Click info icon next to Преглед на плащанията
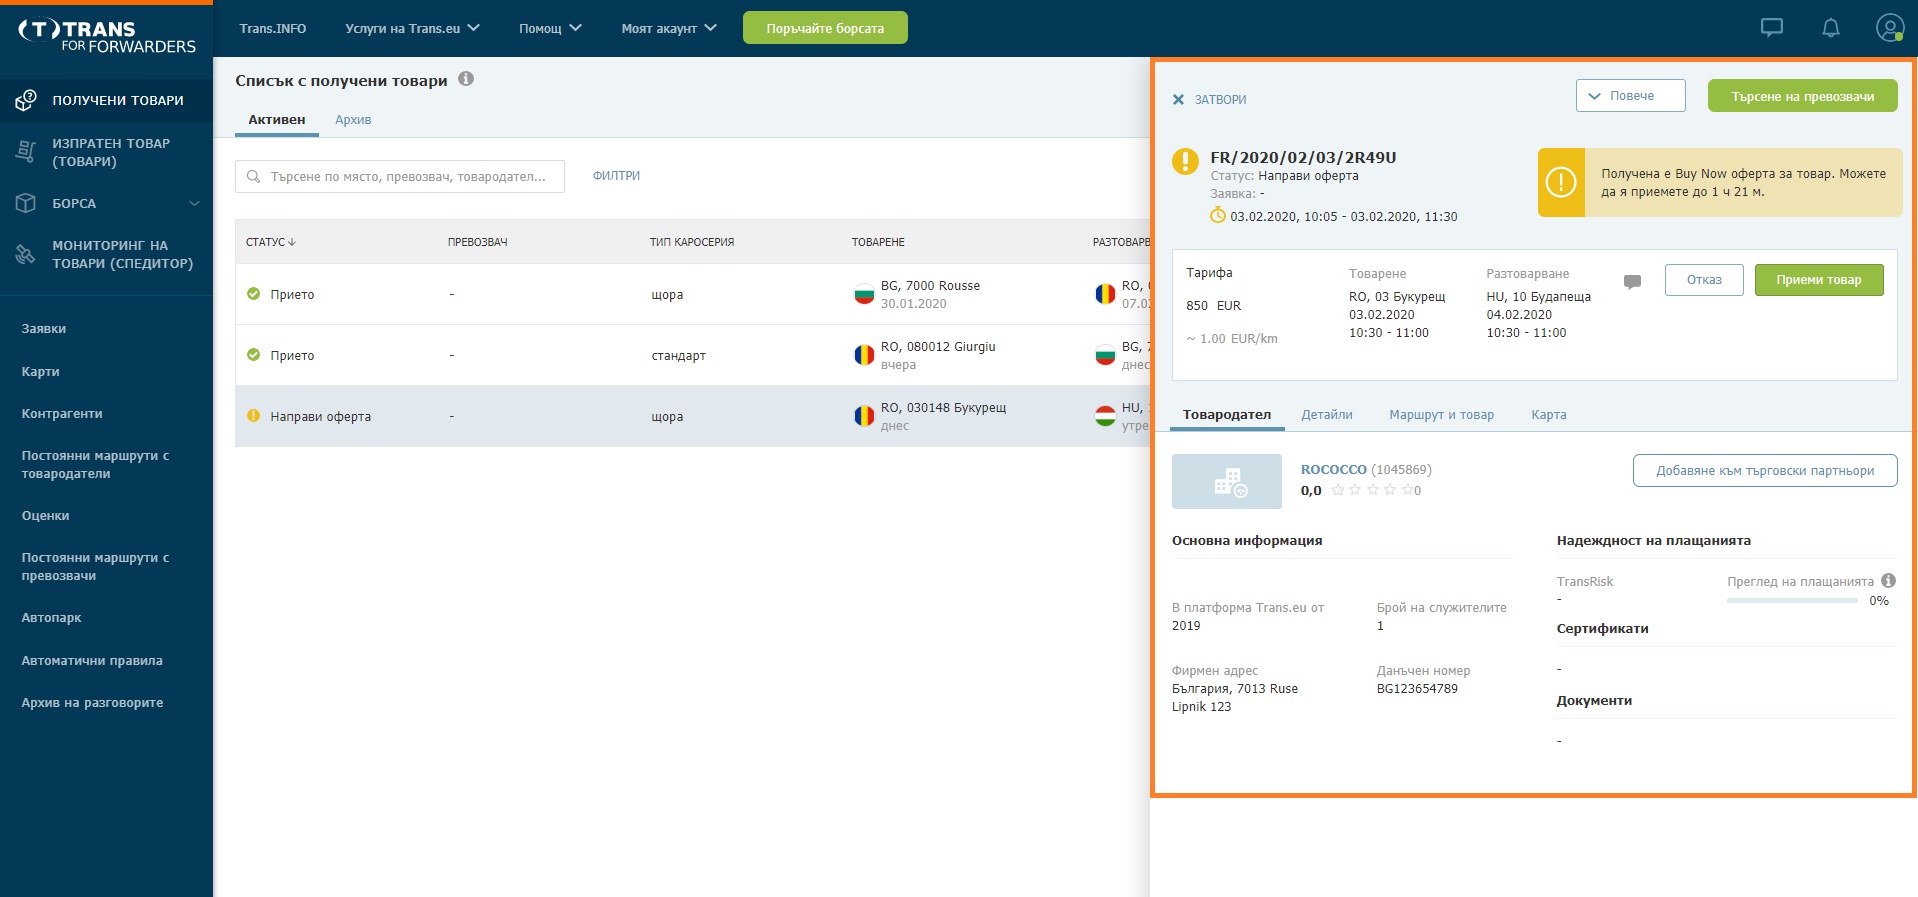 1888,581
